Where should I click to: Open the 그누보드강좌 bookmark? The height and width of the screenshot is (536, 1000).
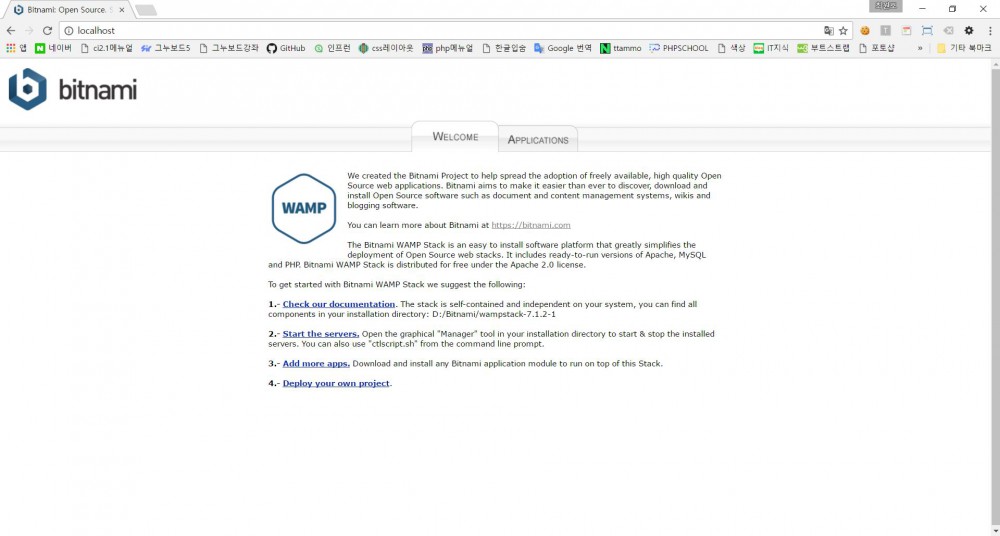(x=229, y=48)
